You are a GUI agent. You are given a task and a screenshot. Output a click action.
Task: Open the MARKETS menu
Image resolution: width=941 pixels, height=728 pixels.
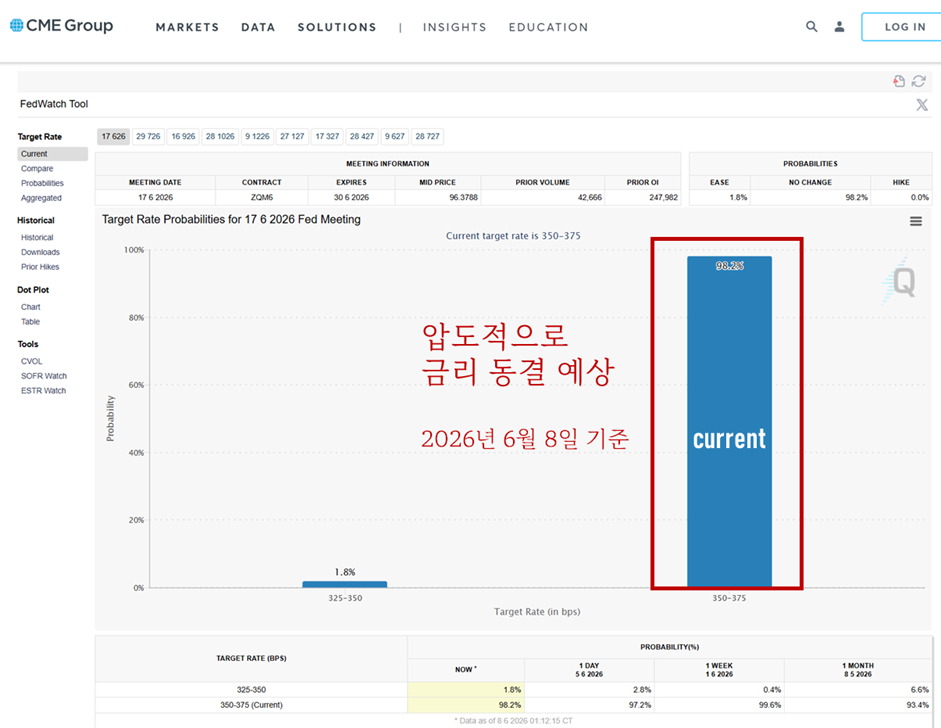(187, 27)
